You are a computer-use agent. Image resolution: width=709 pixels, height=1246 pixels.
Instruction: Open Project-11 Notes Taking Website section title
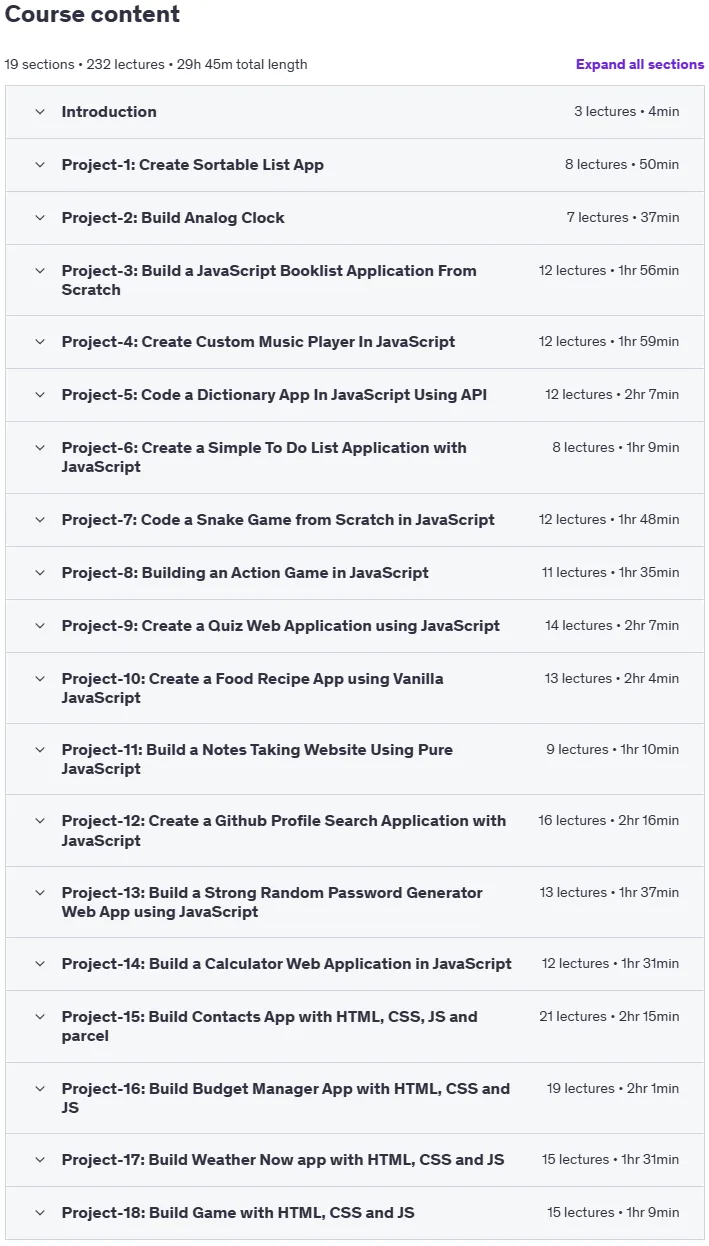257,759
